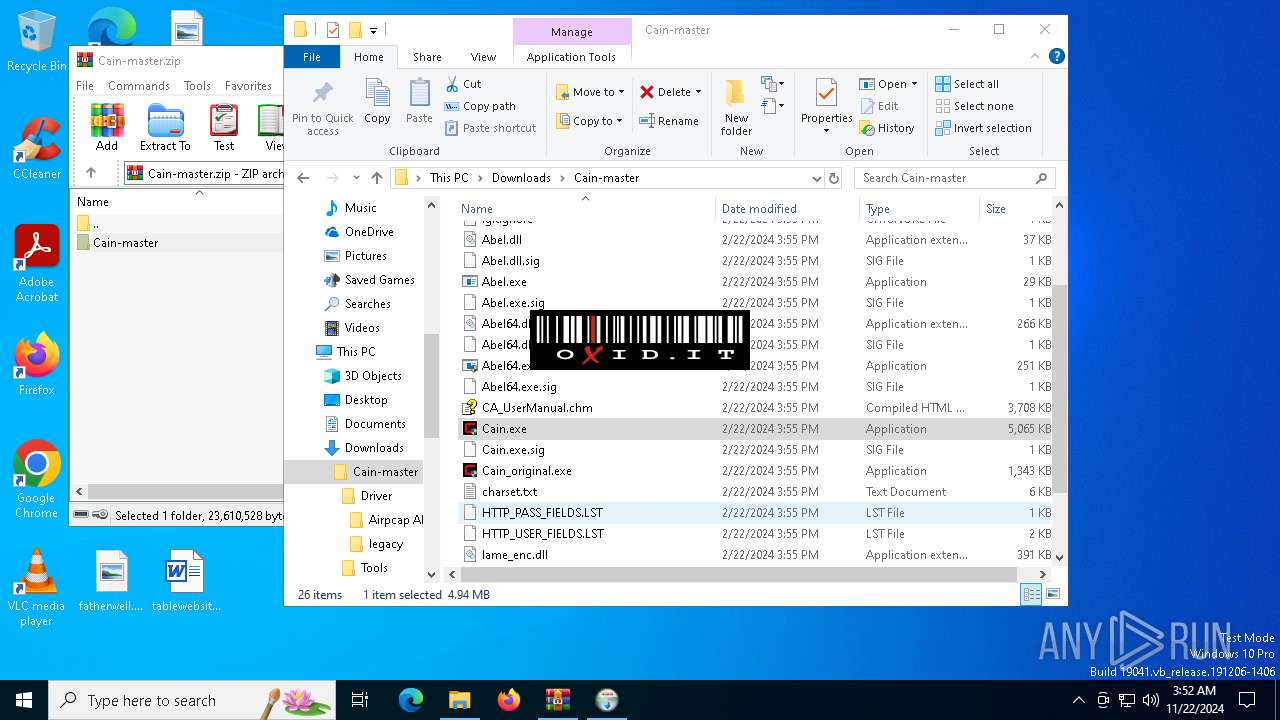
Task: Open WinRAR Commands menu
Action: click(139, 86)
